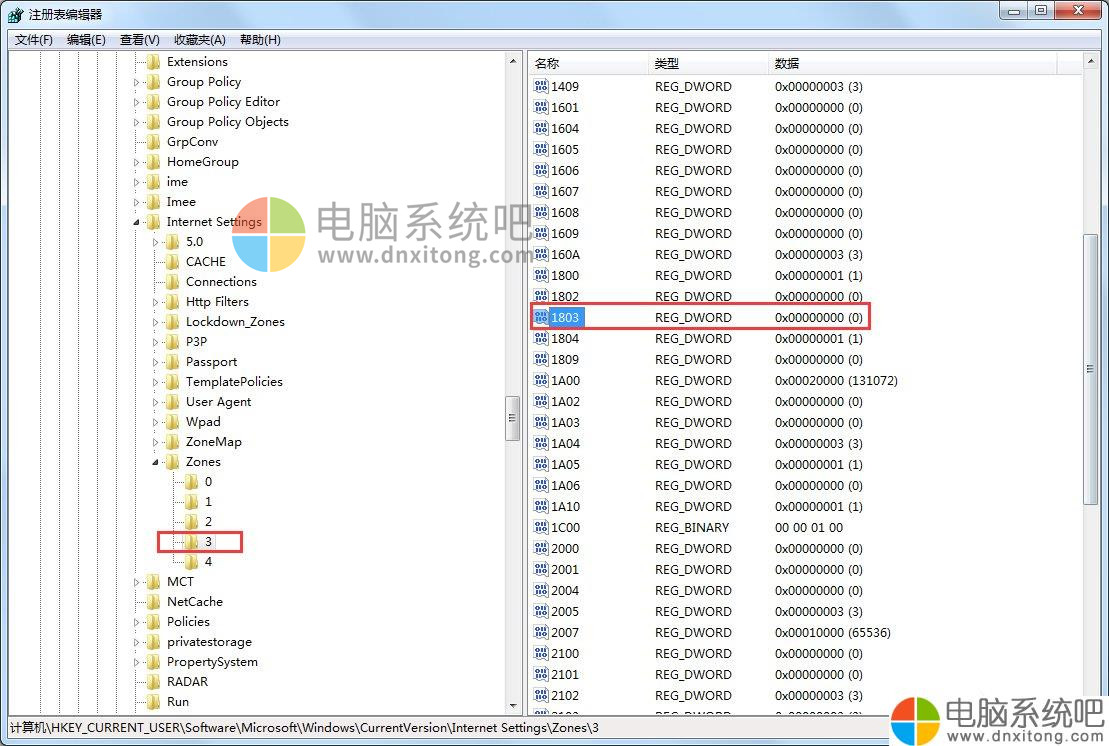Image resolution: width=1109 pixels, height=746 pixels.
Task: Click the Lockdown_Zones folder icon
Action: point(172,322)
